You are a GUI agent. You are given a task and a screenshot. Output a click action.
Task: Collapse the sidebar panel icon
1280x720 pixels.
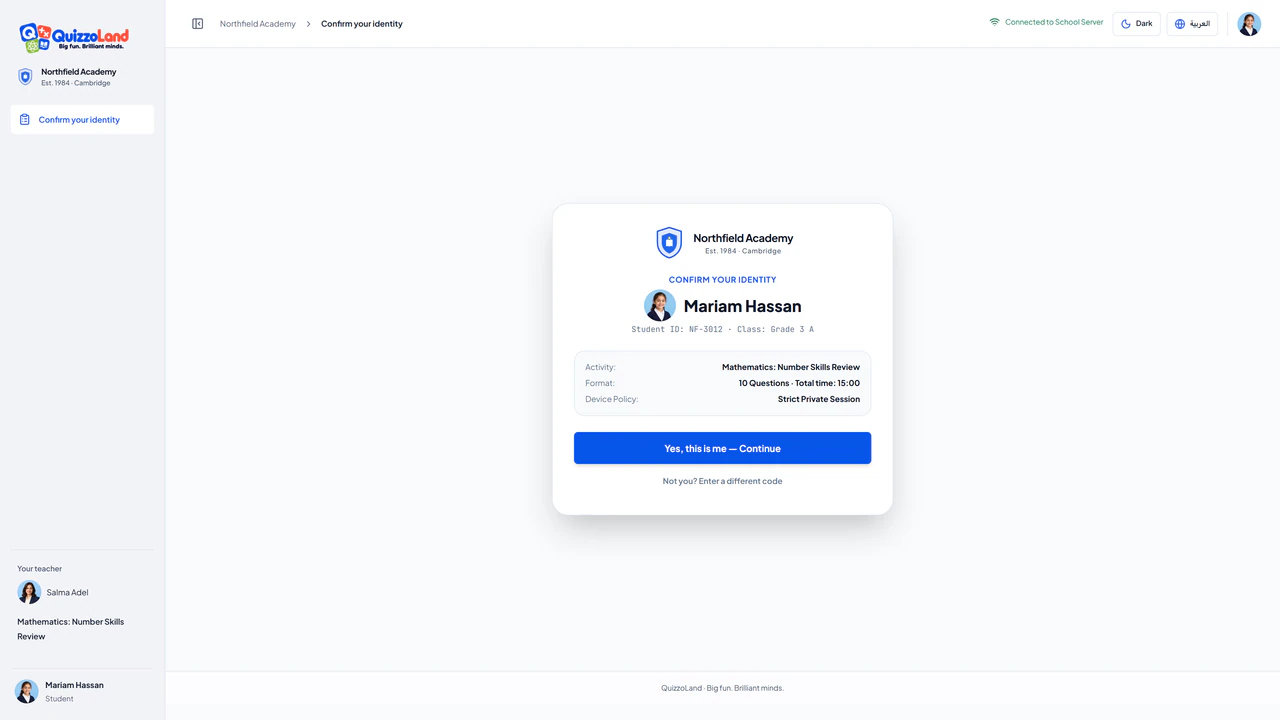coord(198,24)
